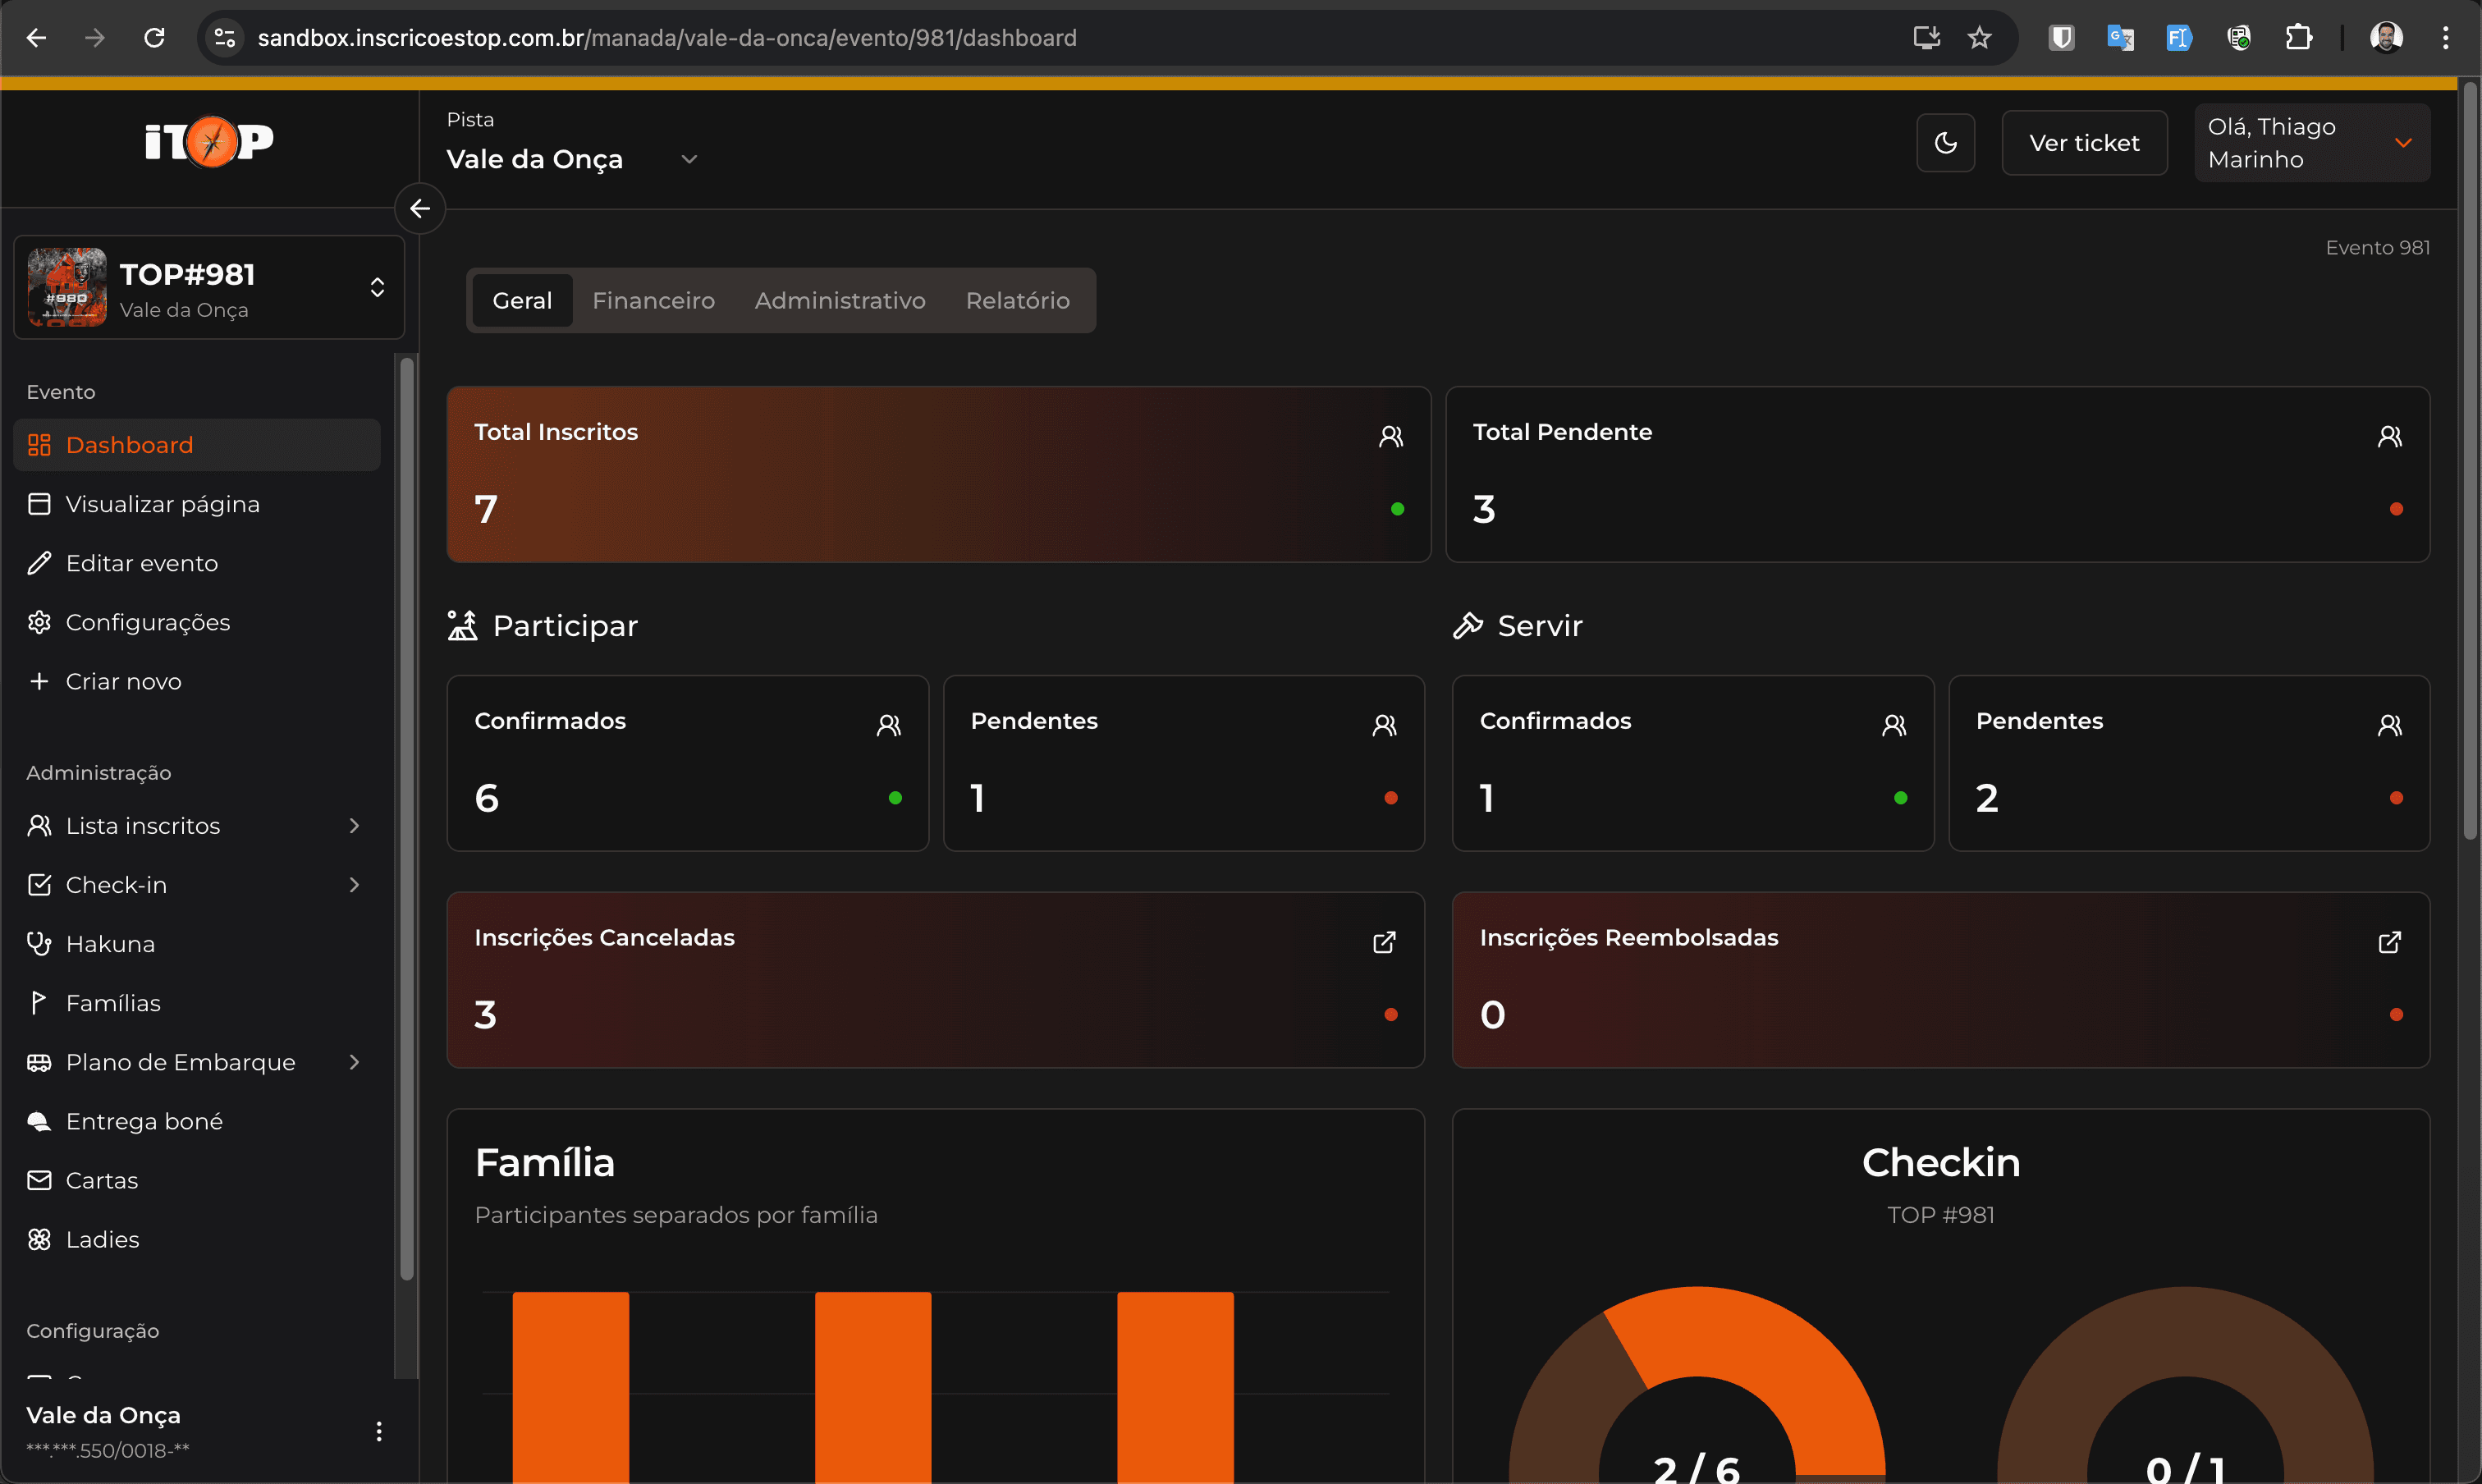This screenshot has height=1484, width=2482.
Task: Click Criar novo
Action: pyautogui.click(x=197, y=681)
